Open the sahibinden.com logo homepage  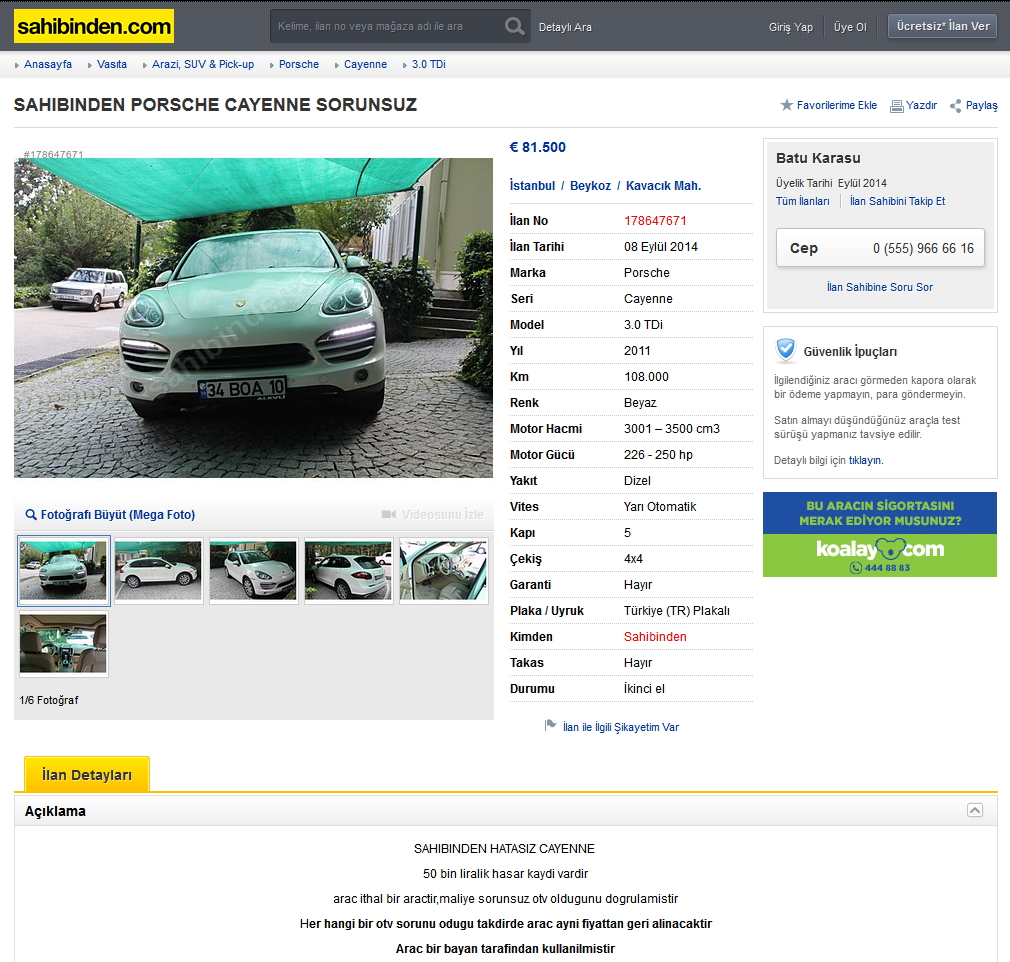94,26
